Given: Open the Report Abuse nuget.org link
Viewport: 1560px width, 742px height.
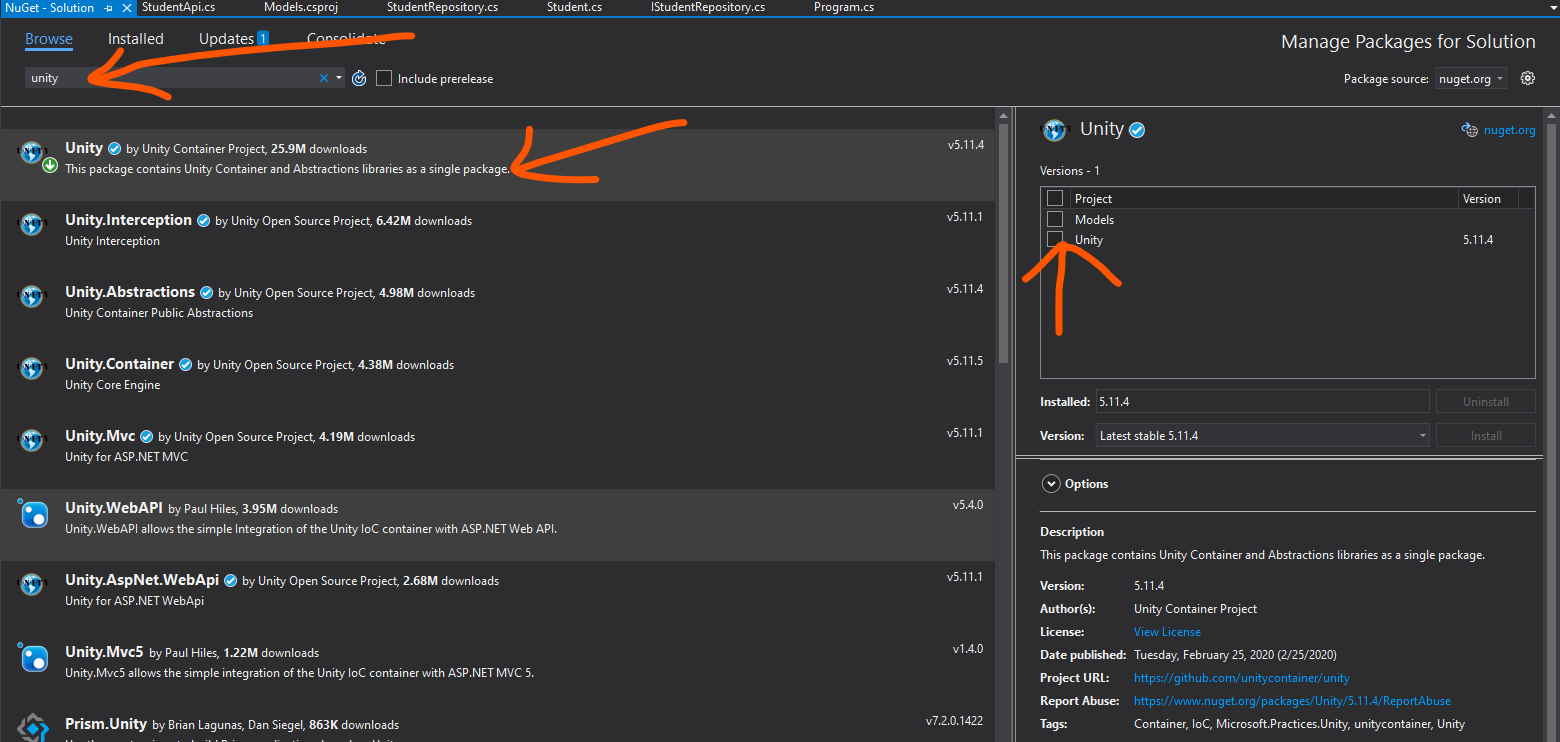Looking at the screenshot, I should 1292,701.
